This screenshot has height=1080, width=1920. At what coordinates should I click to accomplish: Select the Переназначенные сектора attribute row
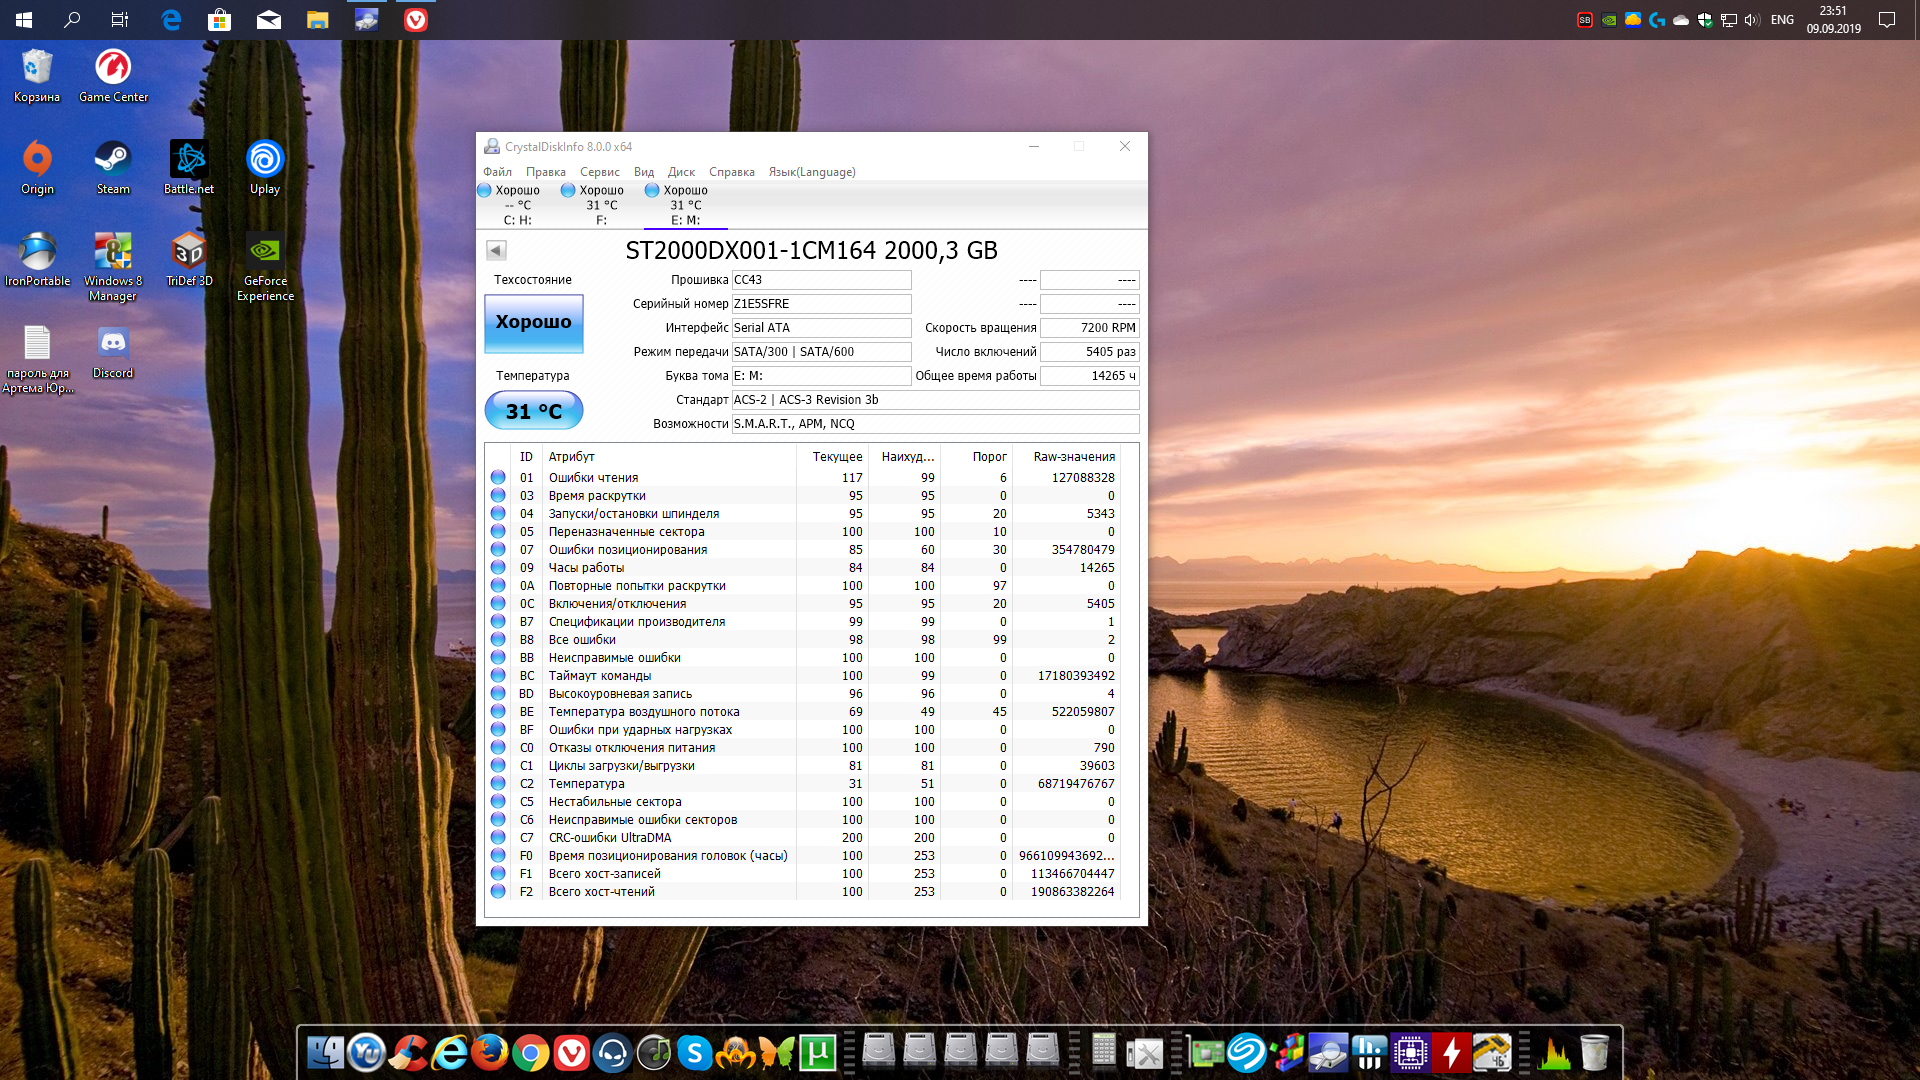[626, 532]
